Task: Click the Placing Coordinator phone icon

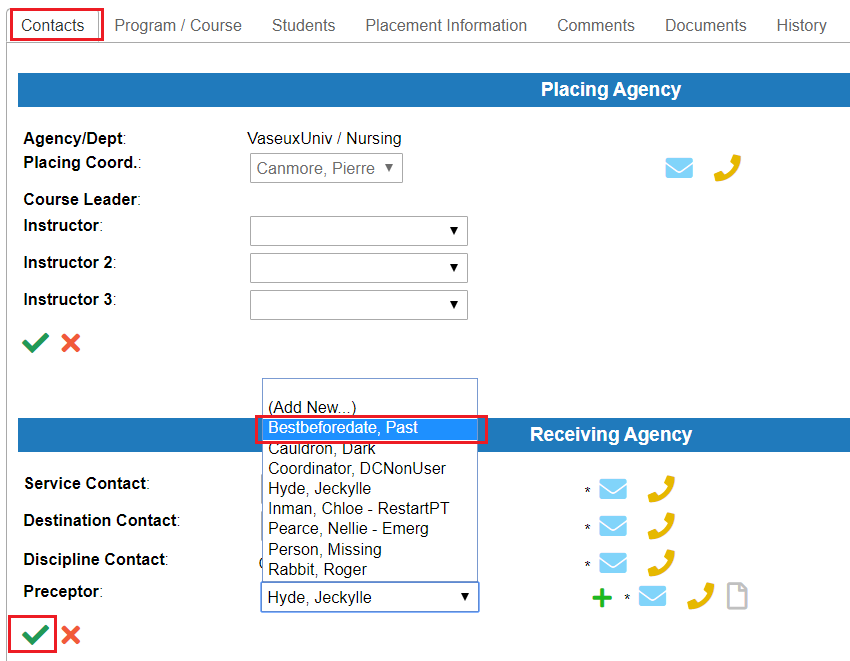Action: coord(727,168)
